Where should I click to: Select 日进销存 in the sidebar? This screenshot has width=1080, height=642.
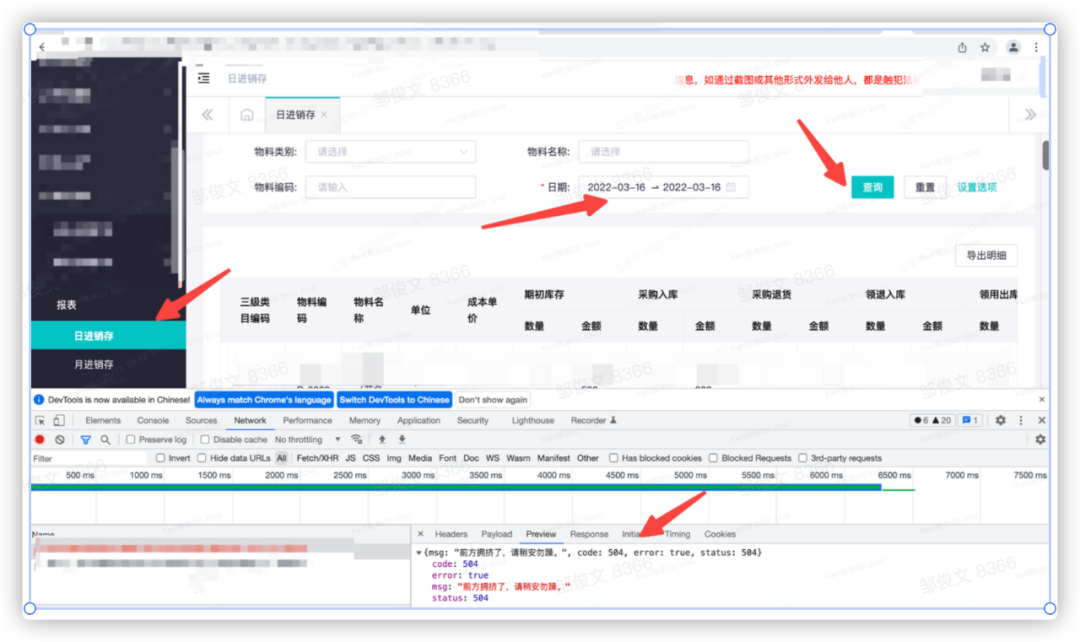pyautogui.click(x=108, y=335)
